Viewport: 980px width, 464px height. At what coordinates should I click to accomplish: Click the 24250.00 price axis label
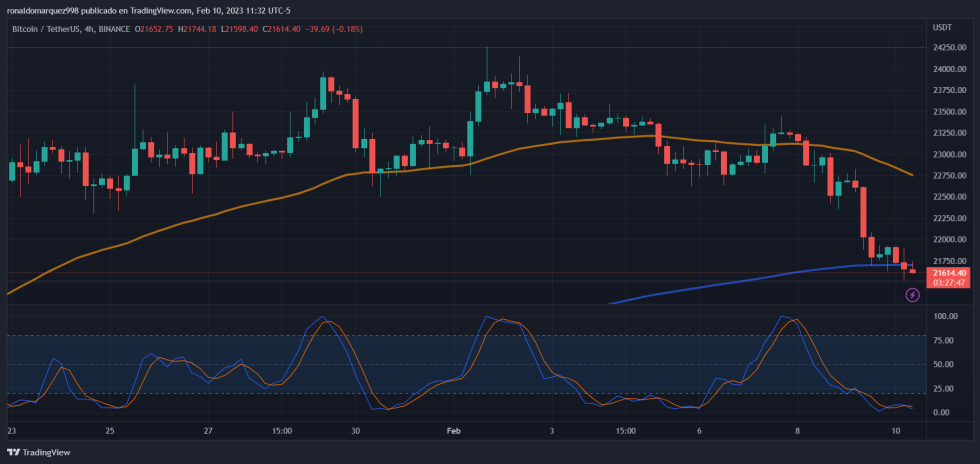pyautogui.click(x=948, y=48)
